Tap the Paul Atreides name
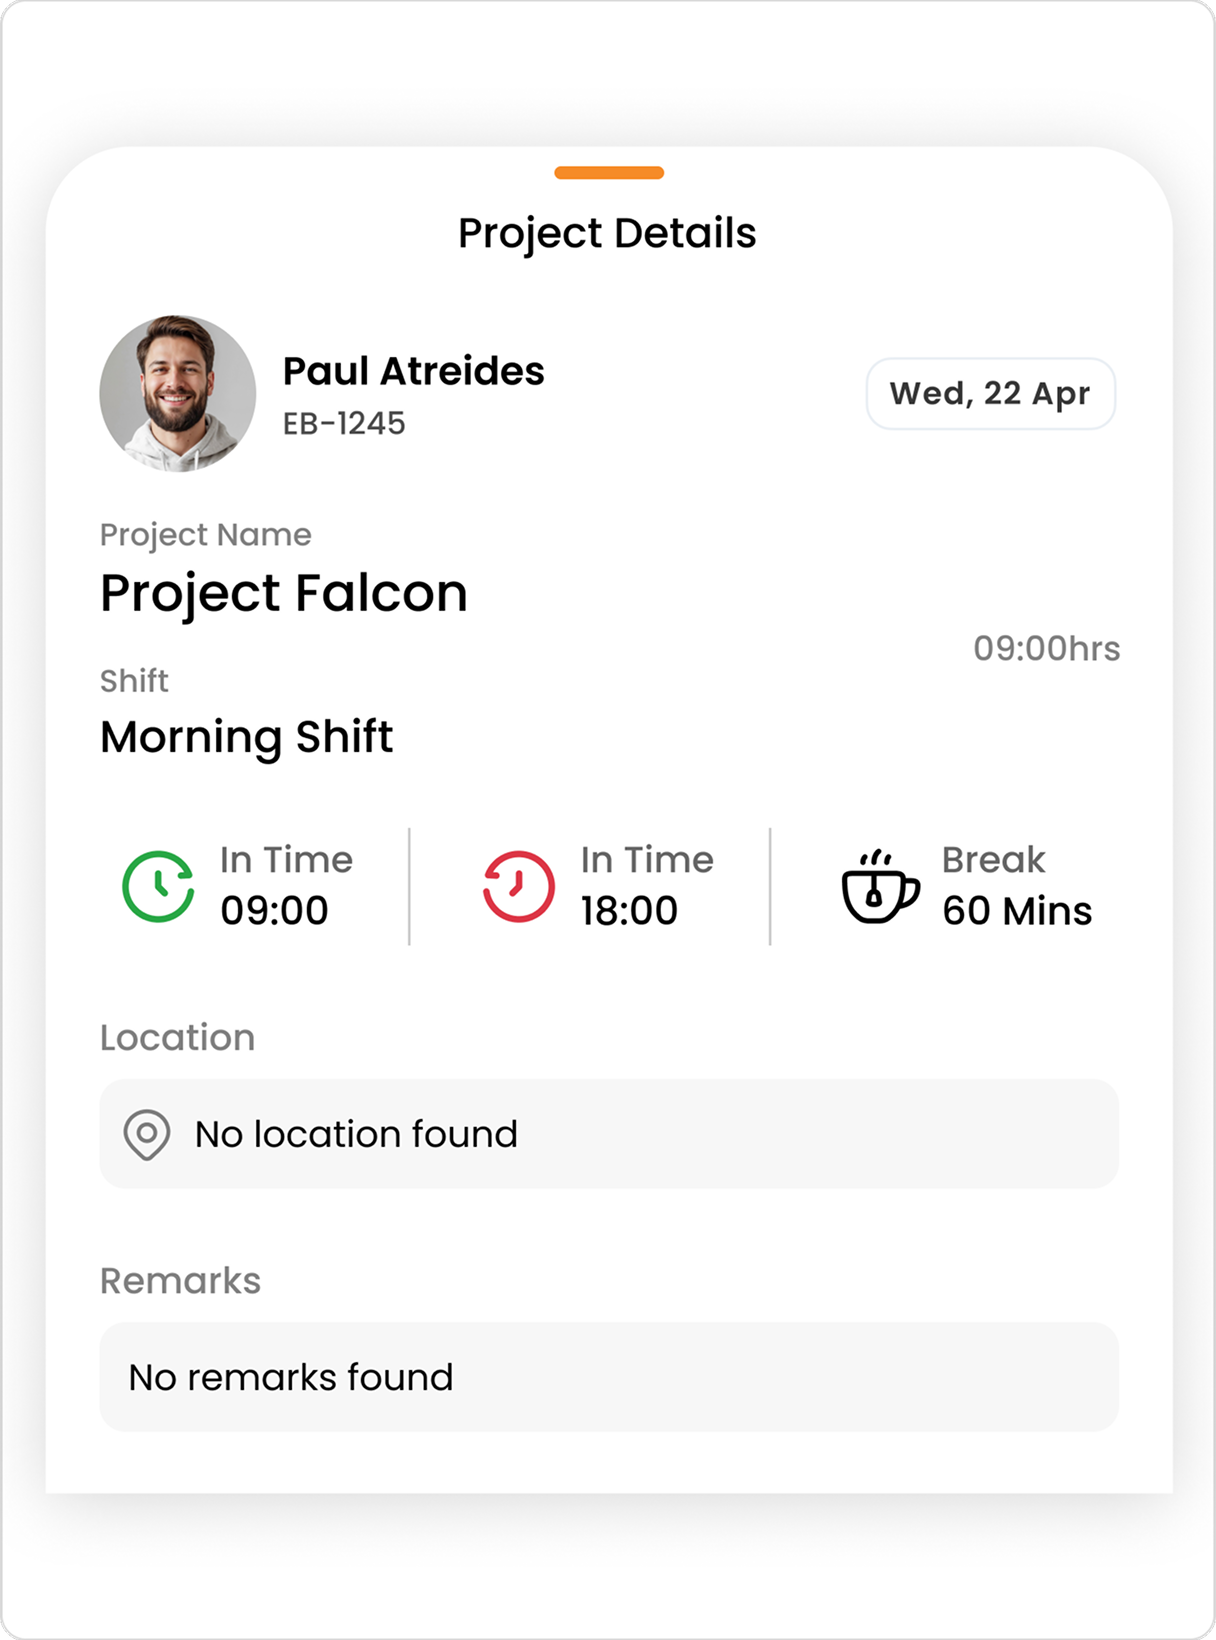The height and width of the screenshot is (1640, 1216). point(413,371)
